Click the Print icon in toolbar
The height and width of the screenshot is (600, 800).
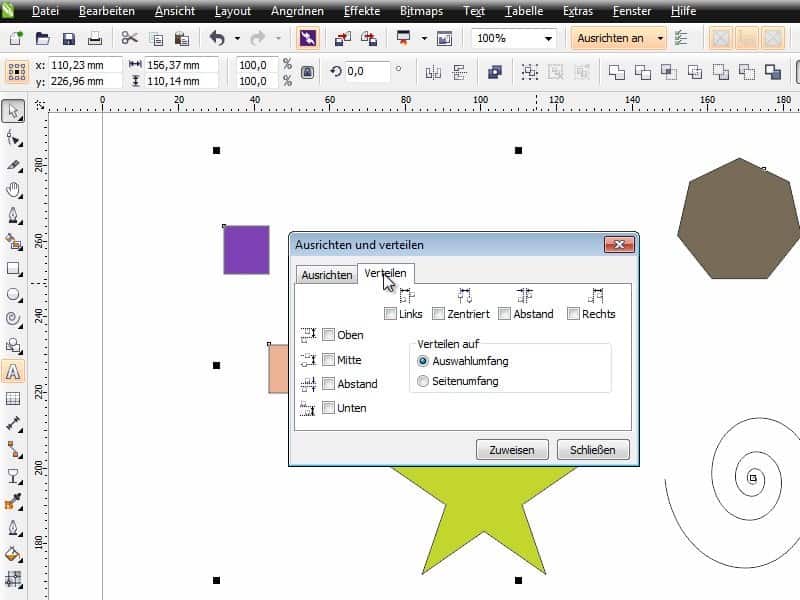point(94,39)
